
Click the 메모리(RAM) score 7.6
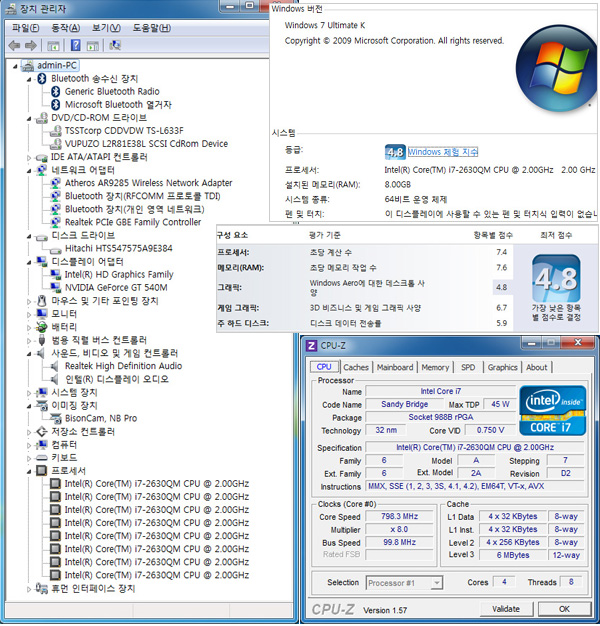pos(501,267)
